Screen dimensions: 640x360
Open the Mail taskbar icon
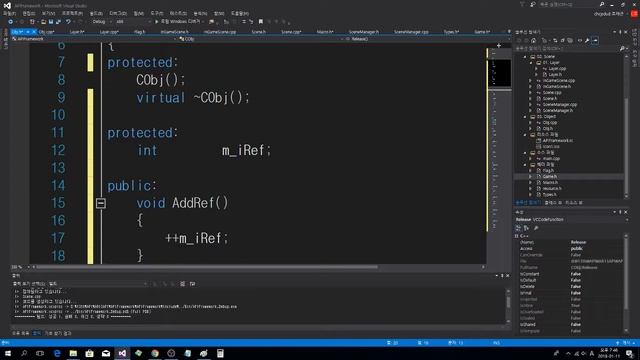(x=106, y=353)
